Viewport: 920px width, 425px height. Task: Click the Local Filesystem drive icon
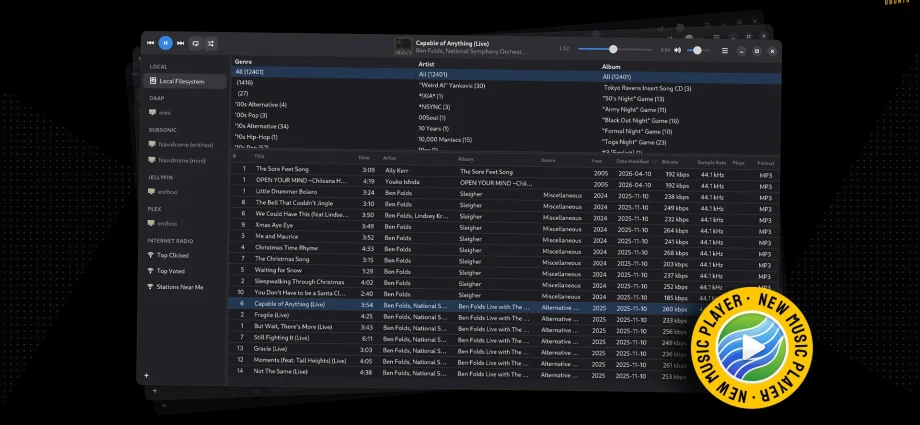point(153,81)
